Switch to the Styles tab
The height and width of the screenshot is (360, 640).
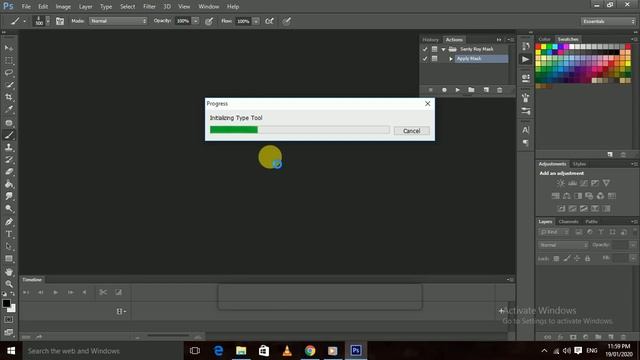click(x=579, y=164)
